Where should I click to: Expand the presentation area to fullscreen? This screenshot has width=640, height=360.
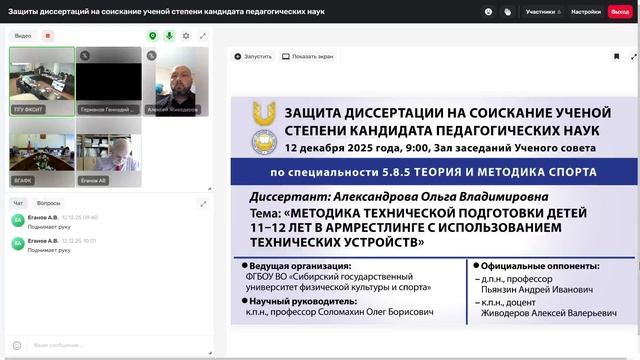[x=633, y=57]
